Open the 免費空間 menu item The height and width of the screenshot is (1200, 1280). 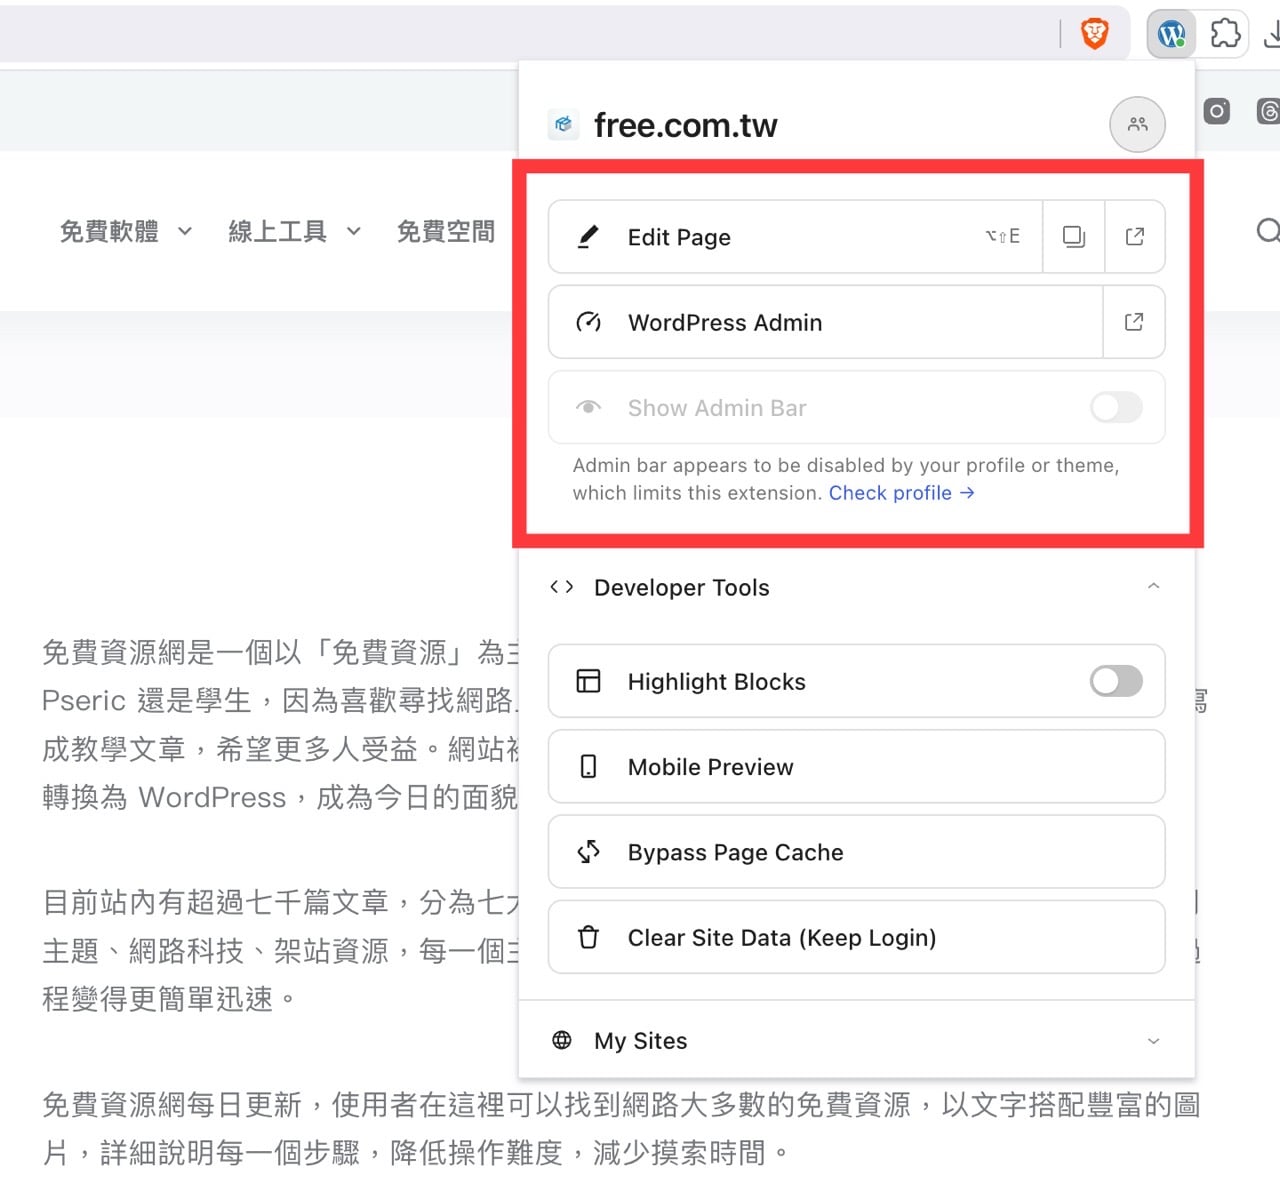tap(446, 231)
